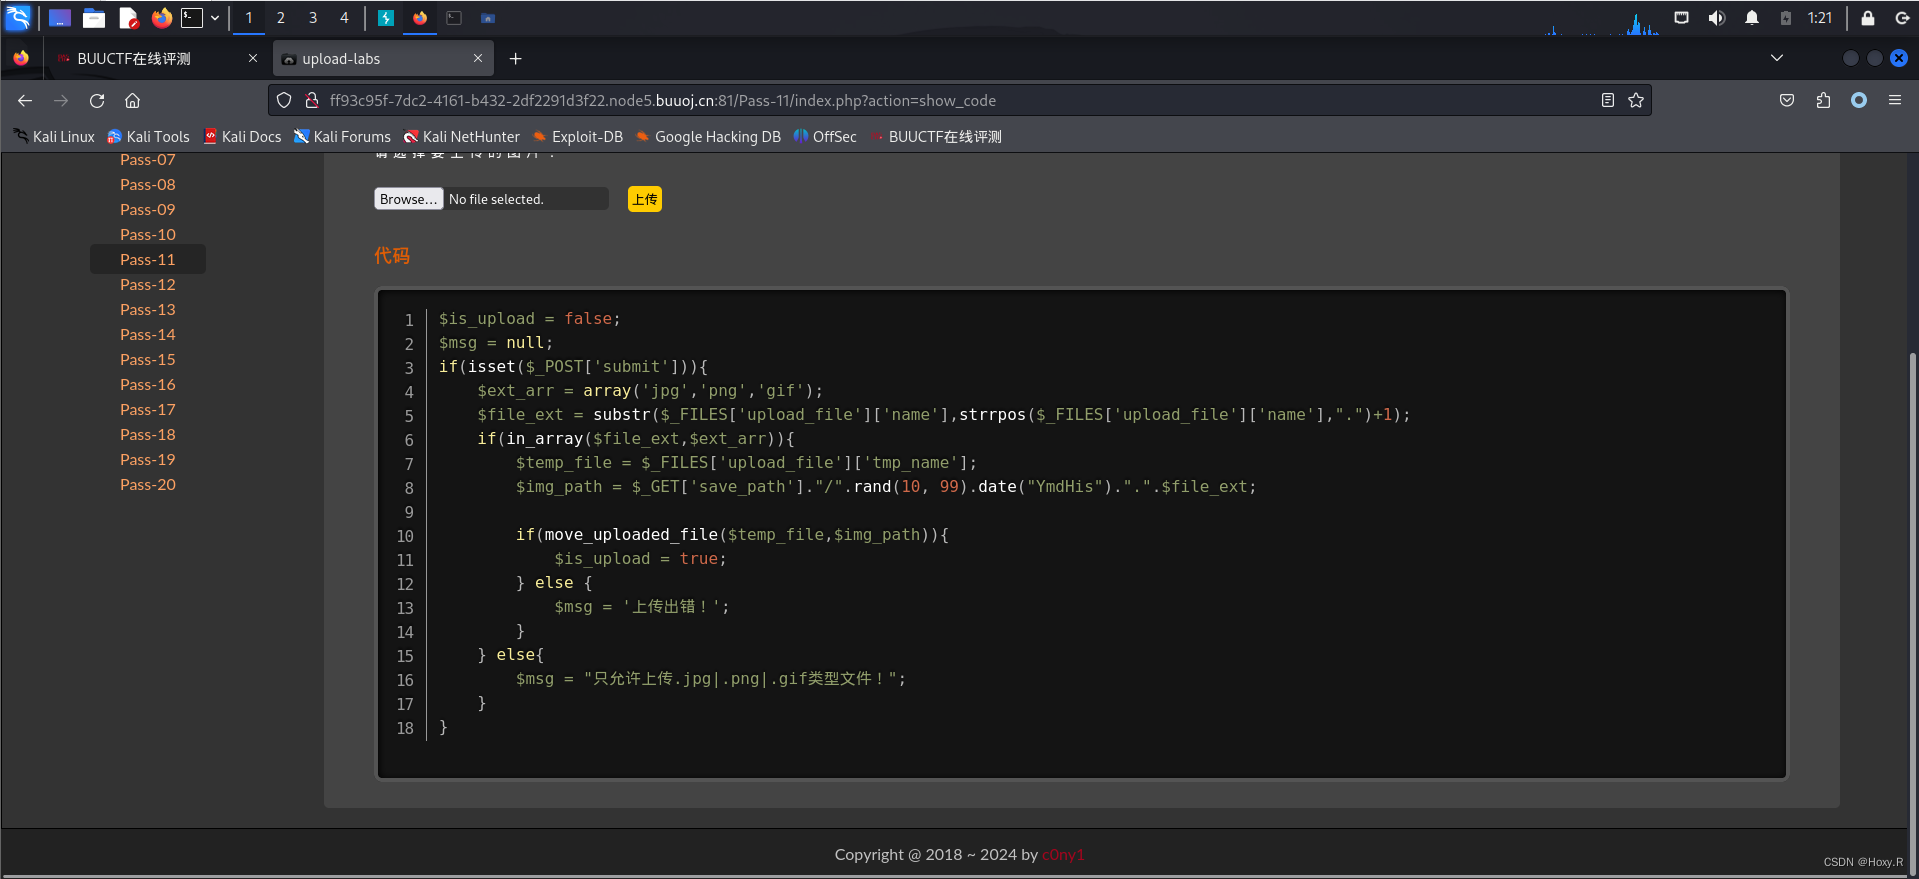Reload the current page

[97, 100]
